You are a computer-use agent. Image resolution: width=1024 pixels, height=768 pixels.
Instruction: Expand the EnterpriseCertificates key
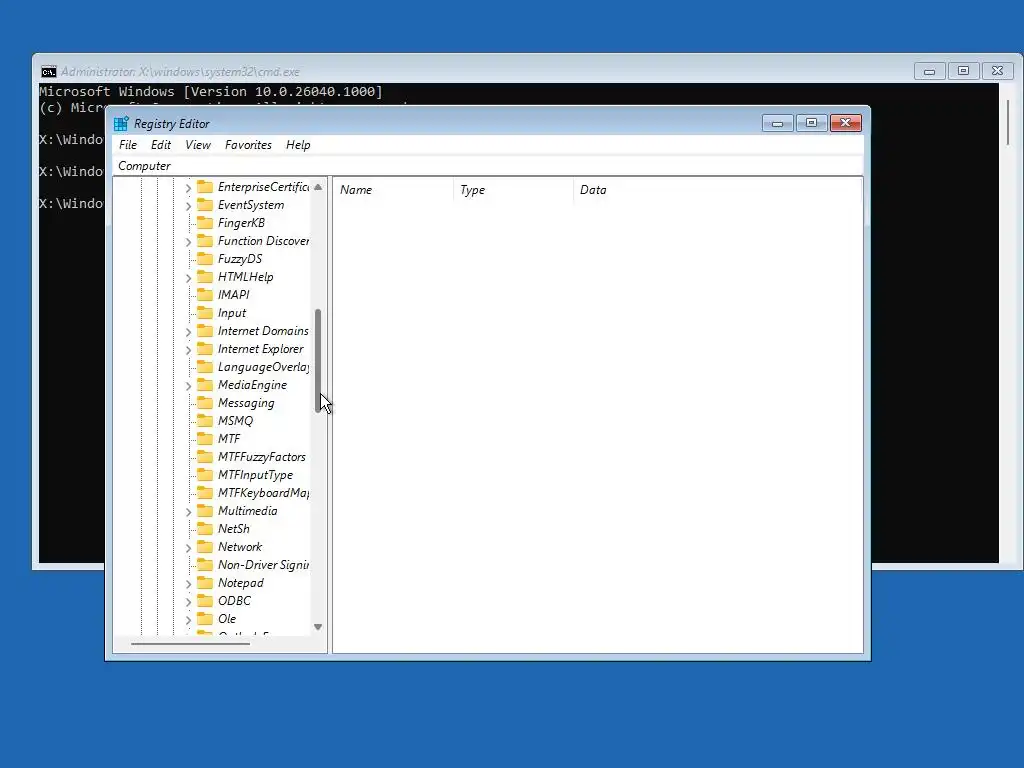(x=188, y=188)
